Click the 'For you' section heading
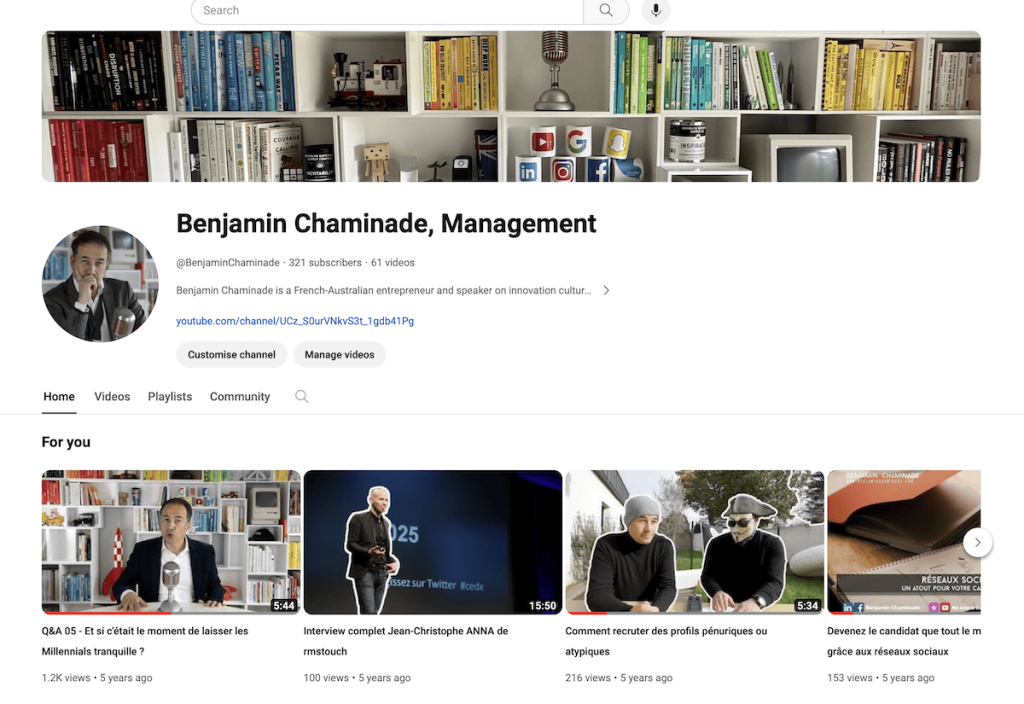Screen dimensions: 1024x704 [x=66, y=442]
